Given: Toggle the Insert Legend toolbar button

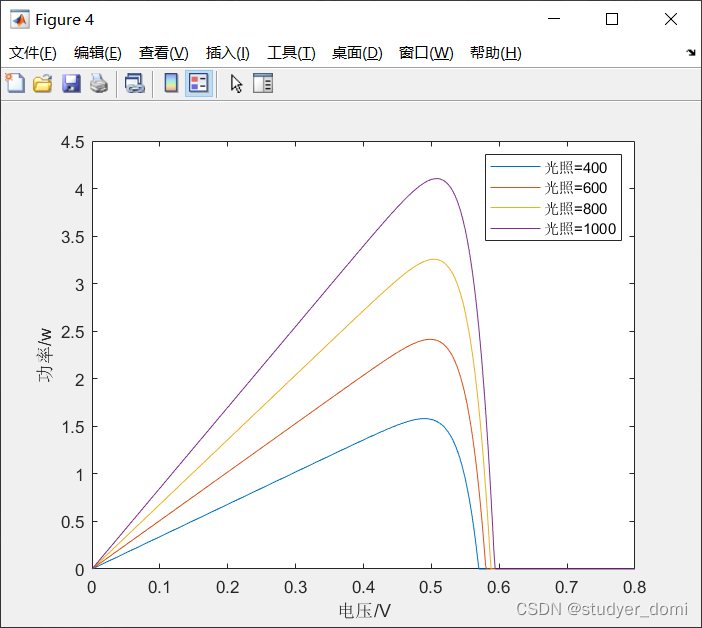Looking at the screenshot, I should tap(199, 83).
